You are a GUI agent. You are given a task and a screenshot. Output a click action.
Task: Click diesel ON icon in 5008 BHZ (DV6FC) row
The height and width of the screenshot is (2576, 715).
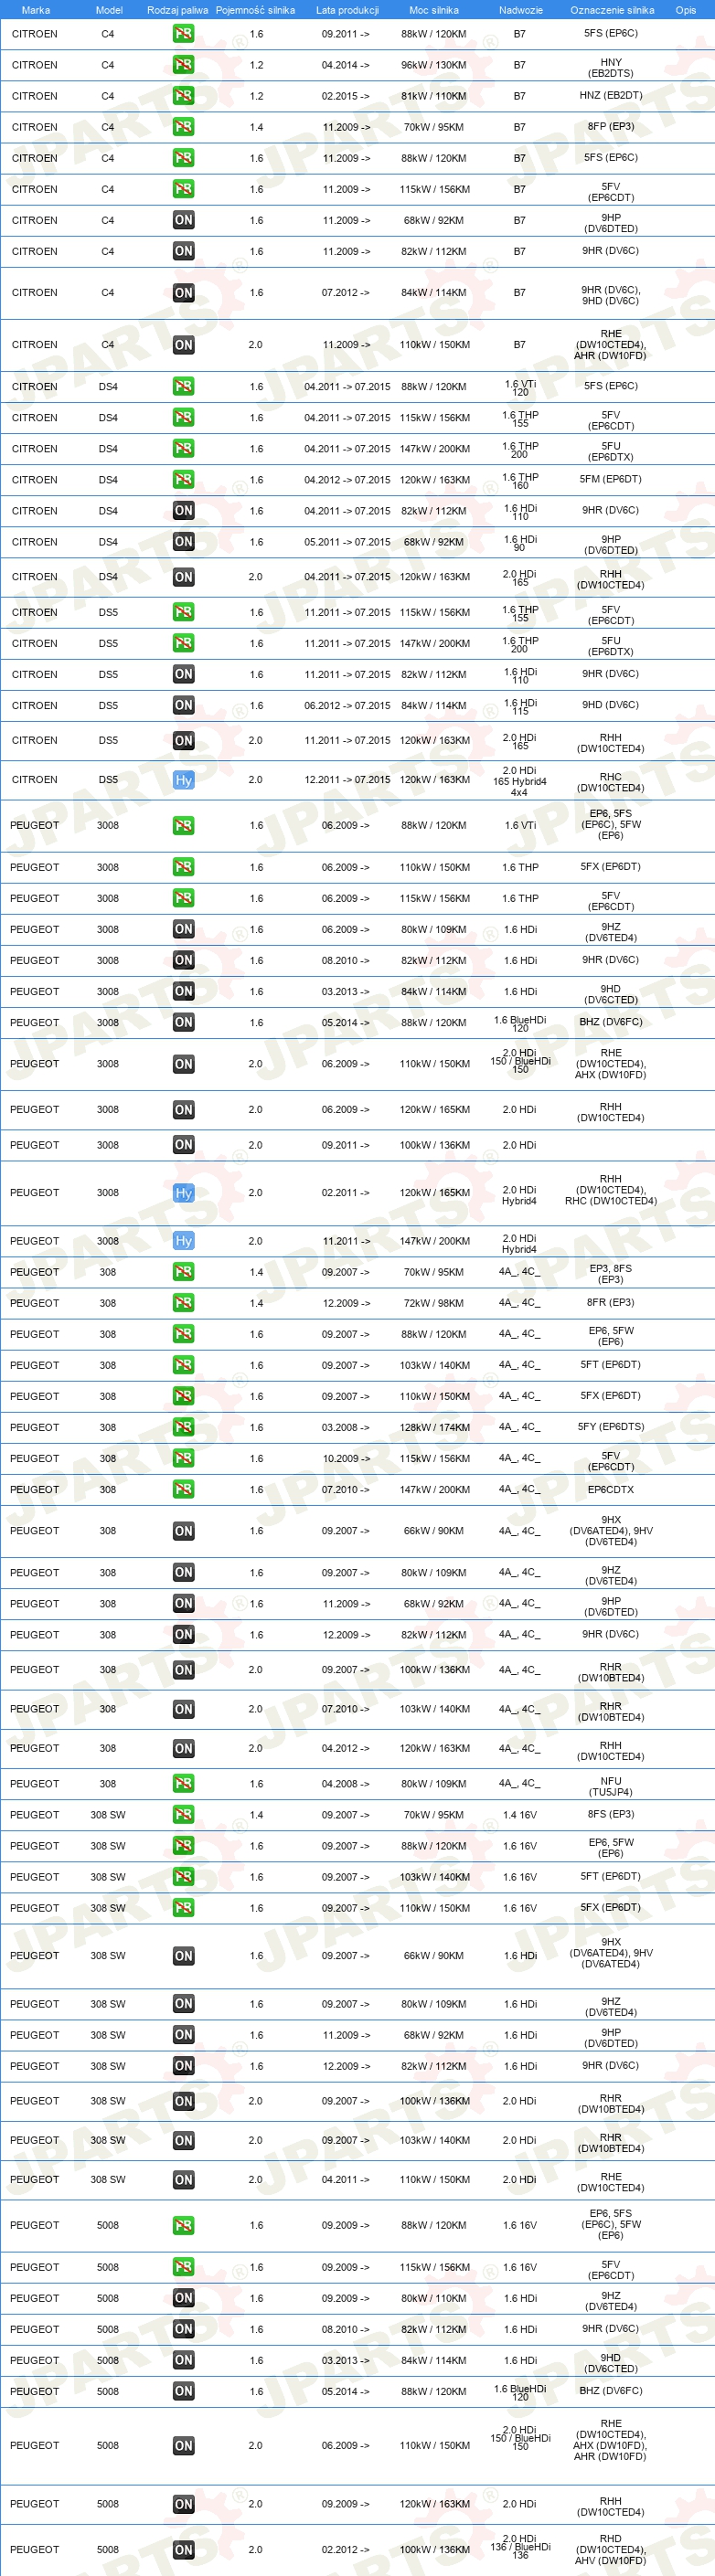(x=183, y=2391)
